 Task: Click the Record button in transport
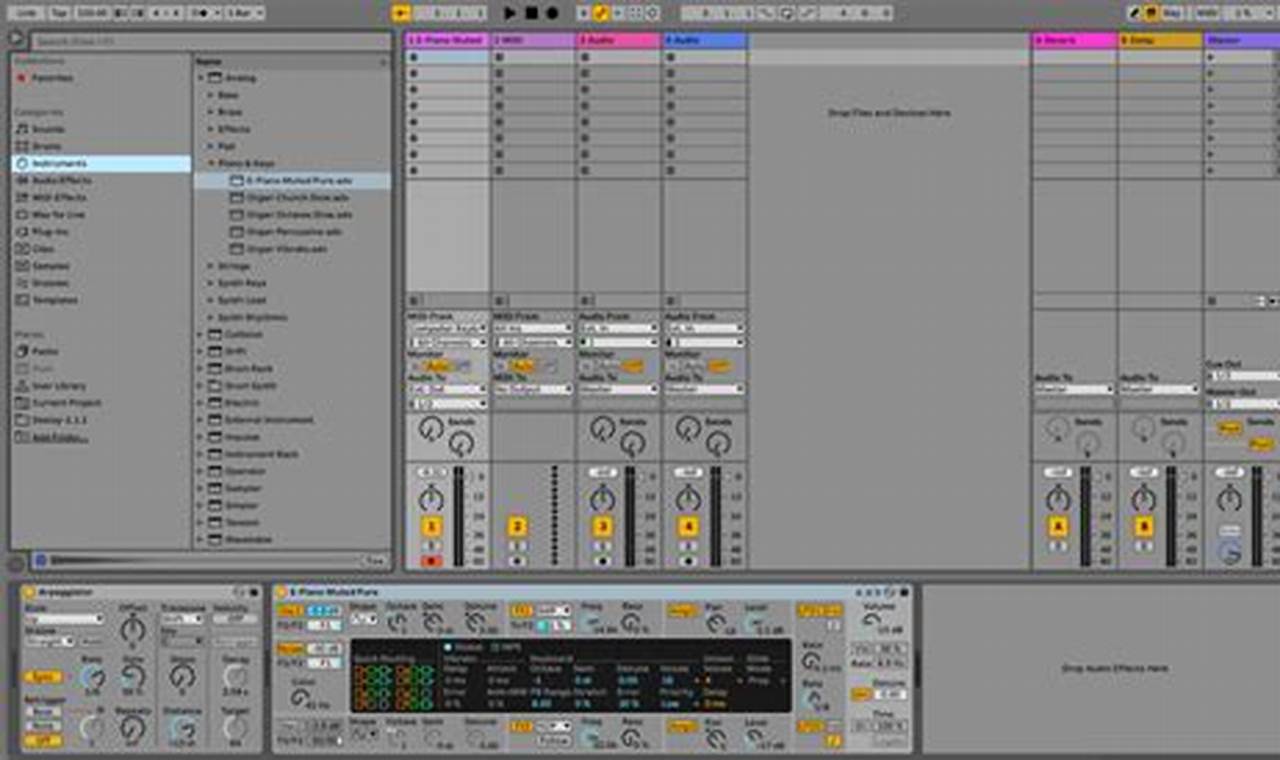[552, 13]
